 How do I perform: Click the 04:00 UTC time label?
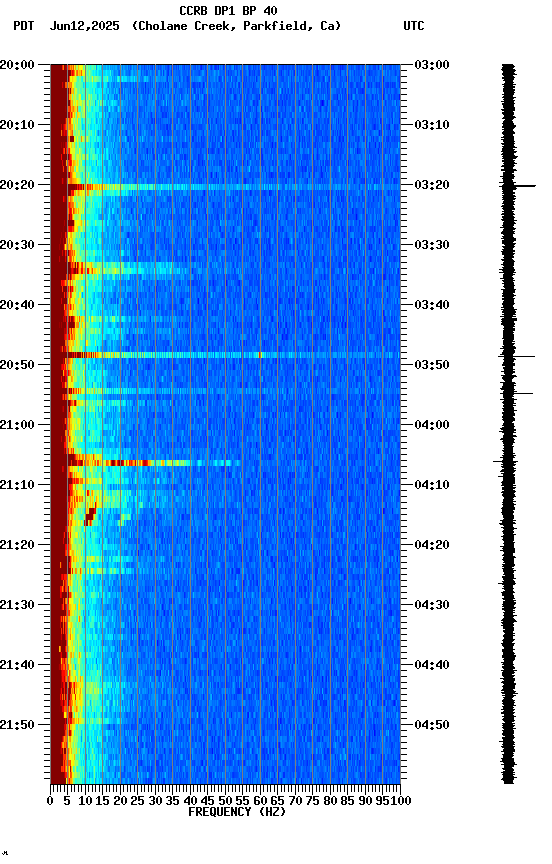click(432, 425)
